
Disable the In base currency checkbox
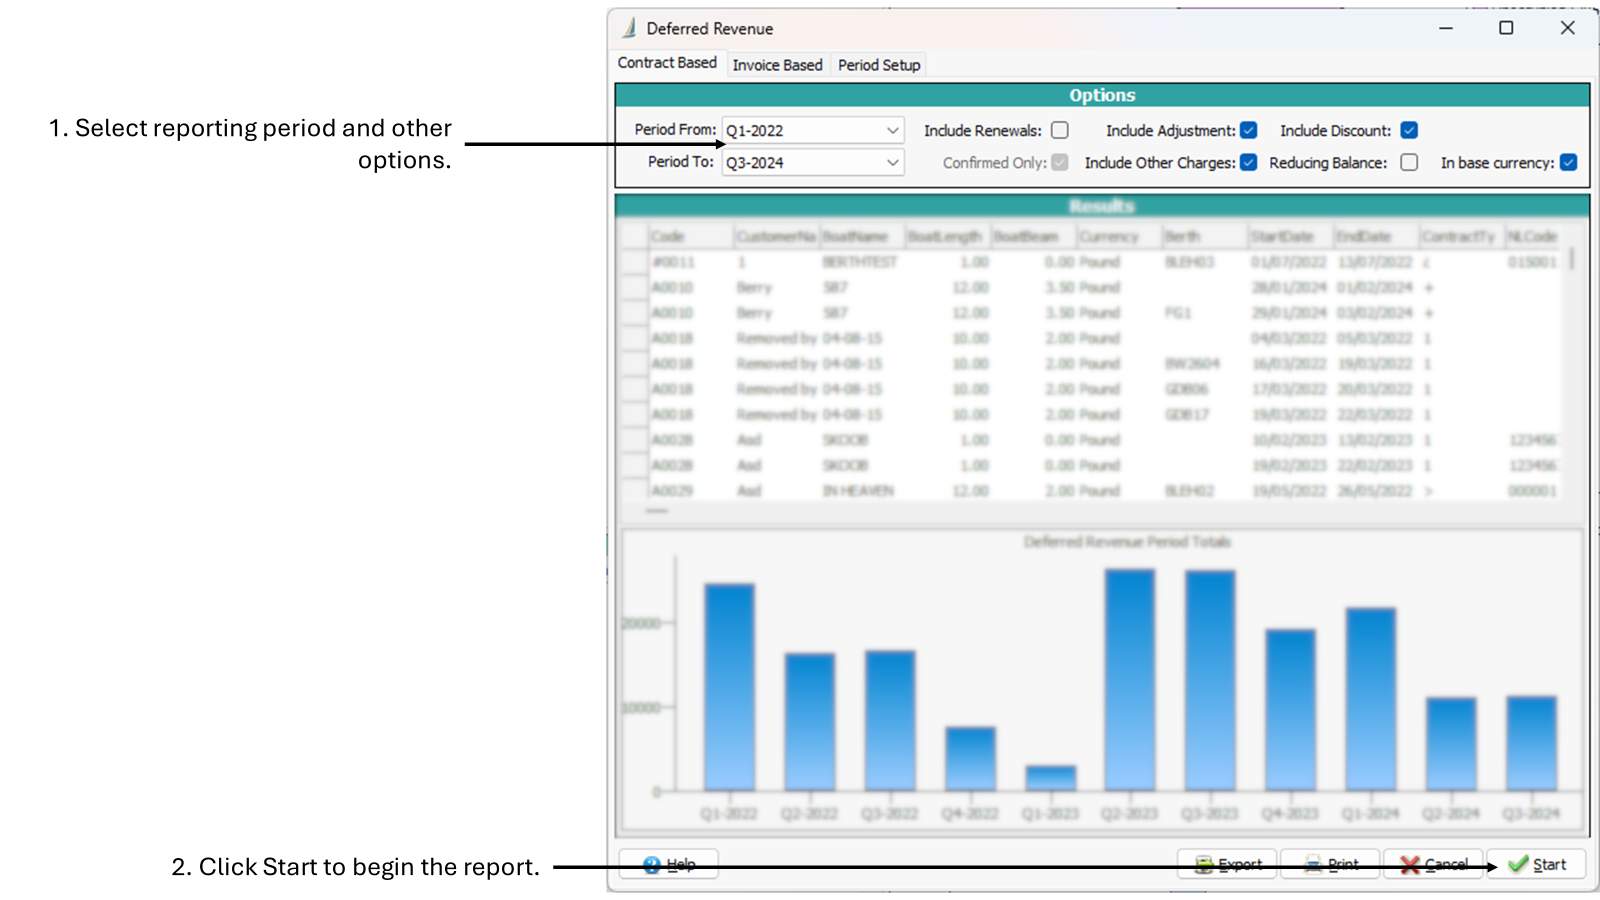pyautogui.click(x=1568, y=163)
